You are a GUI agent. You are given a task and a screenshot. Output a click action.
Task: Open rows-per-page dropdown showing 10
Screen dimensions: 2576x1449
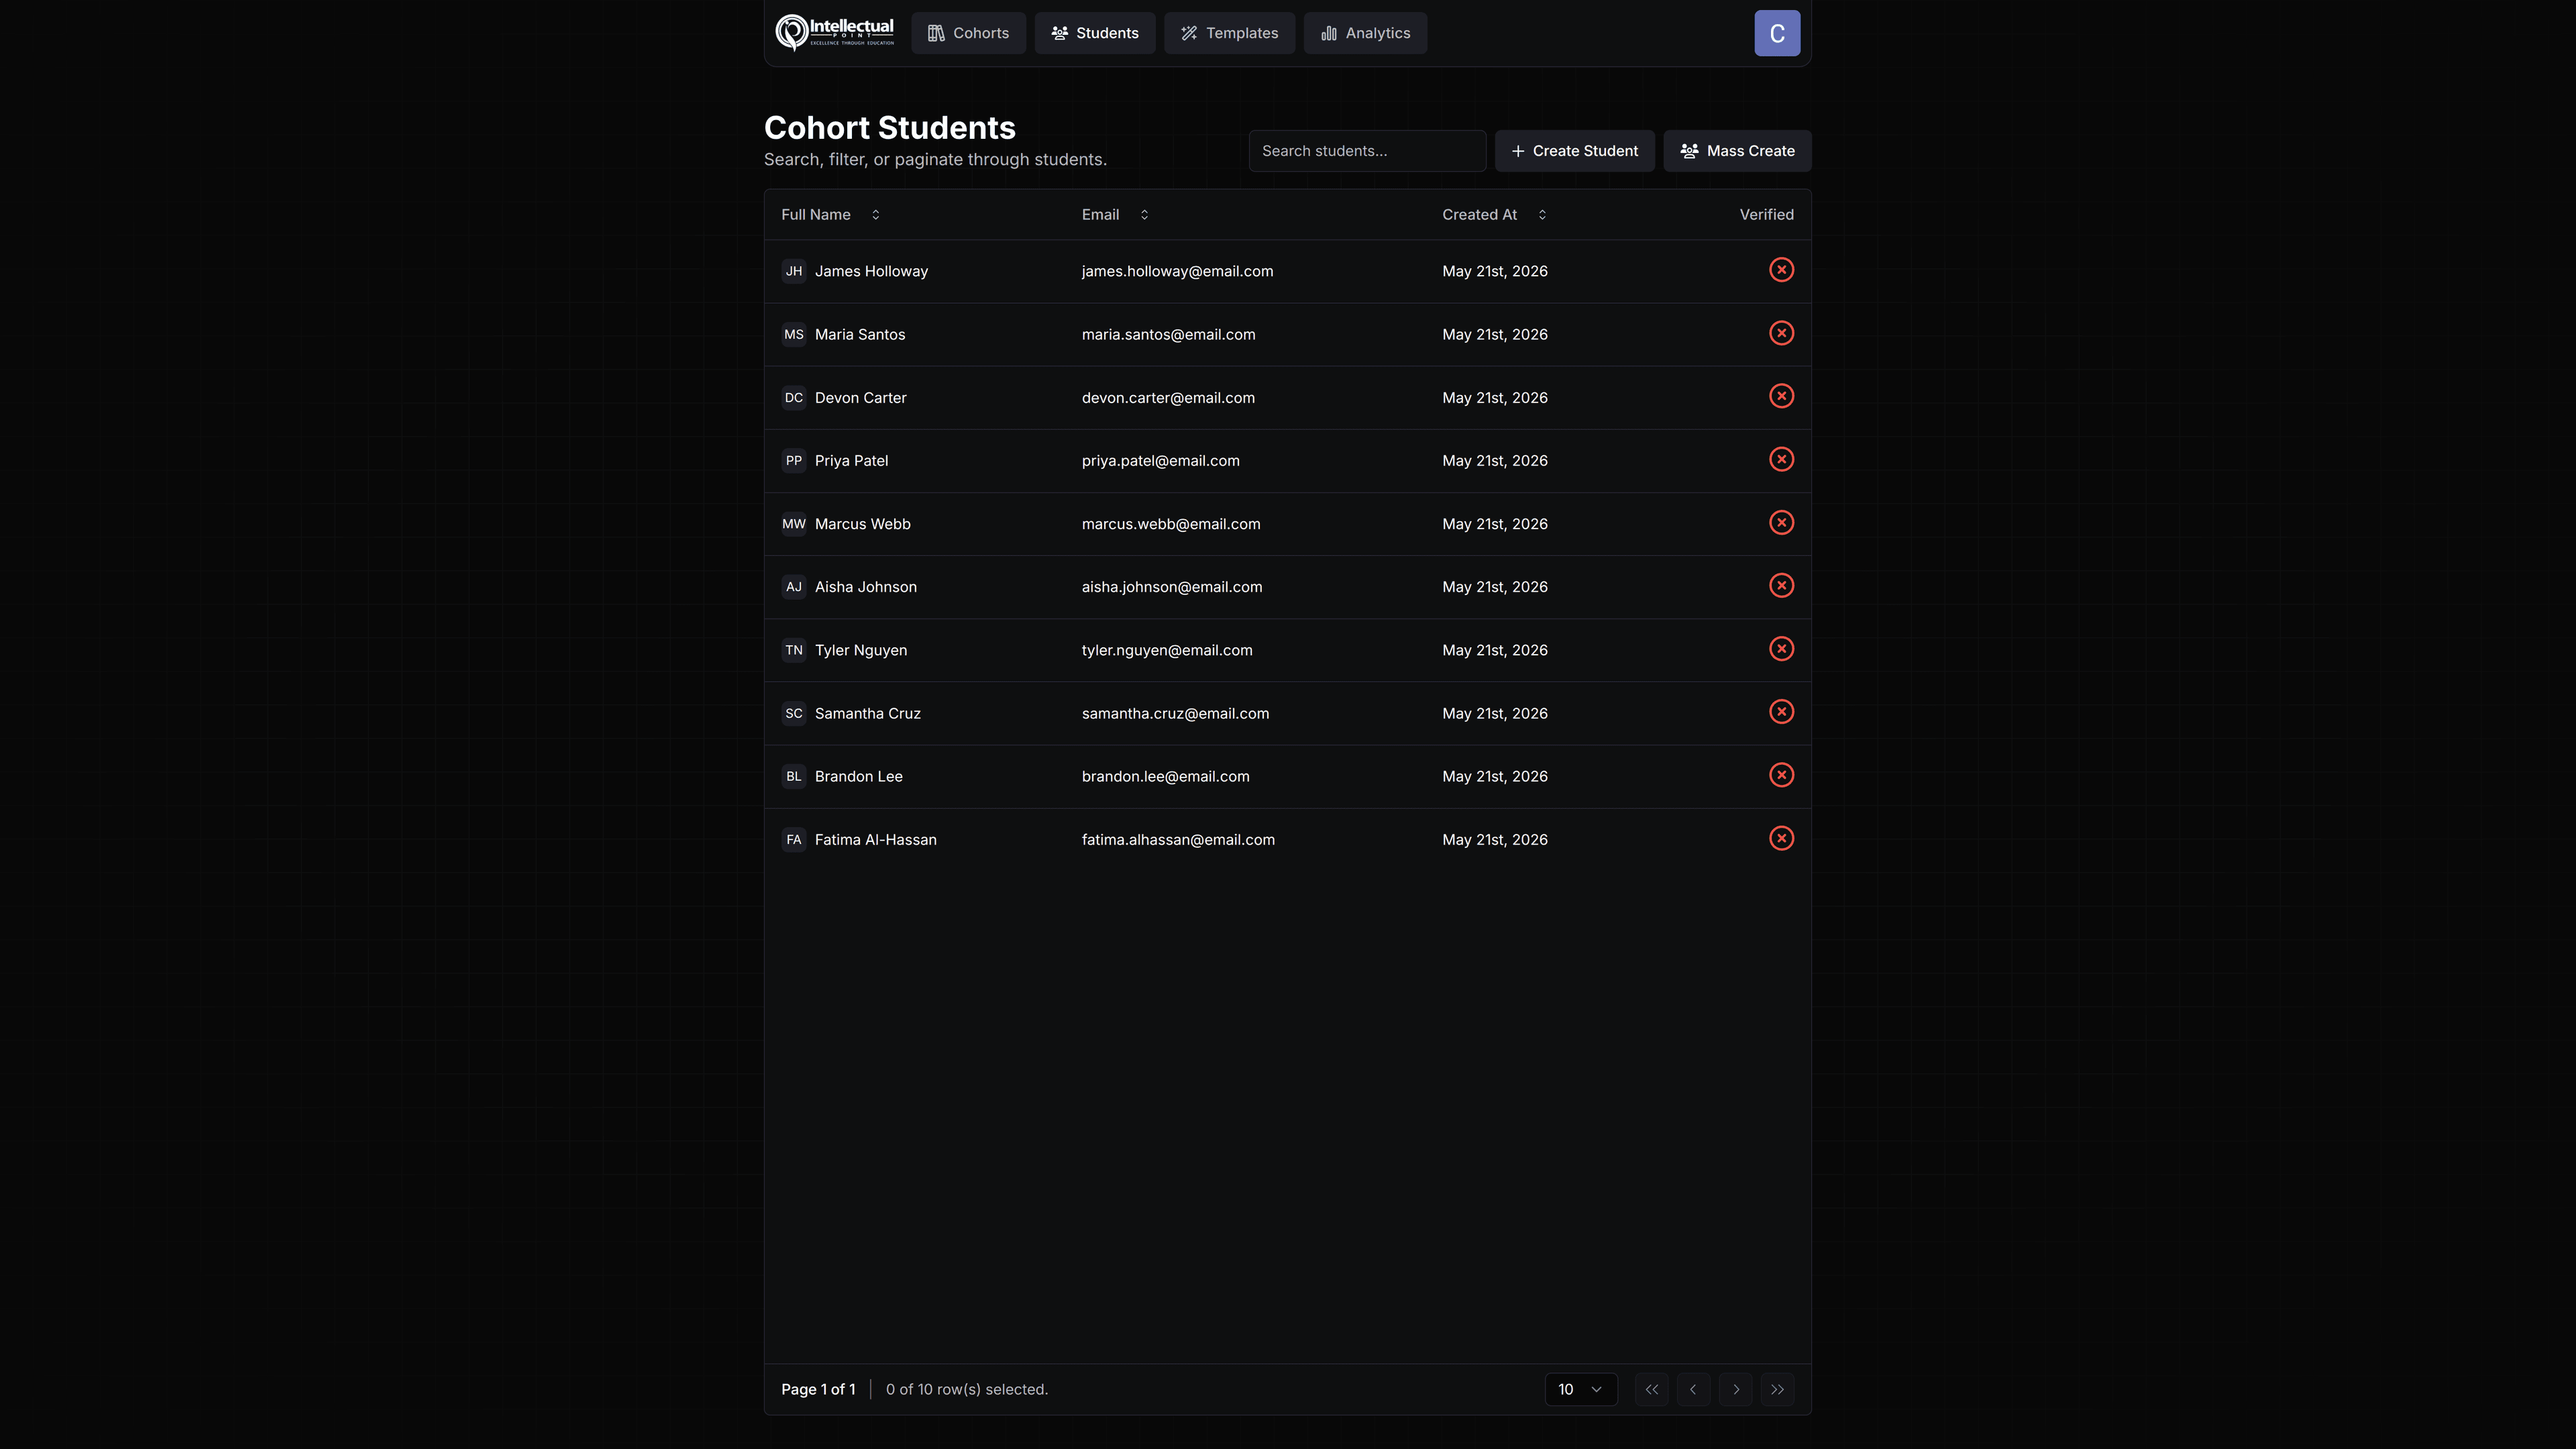click(1581, 1389)
